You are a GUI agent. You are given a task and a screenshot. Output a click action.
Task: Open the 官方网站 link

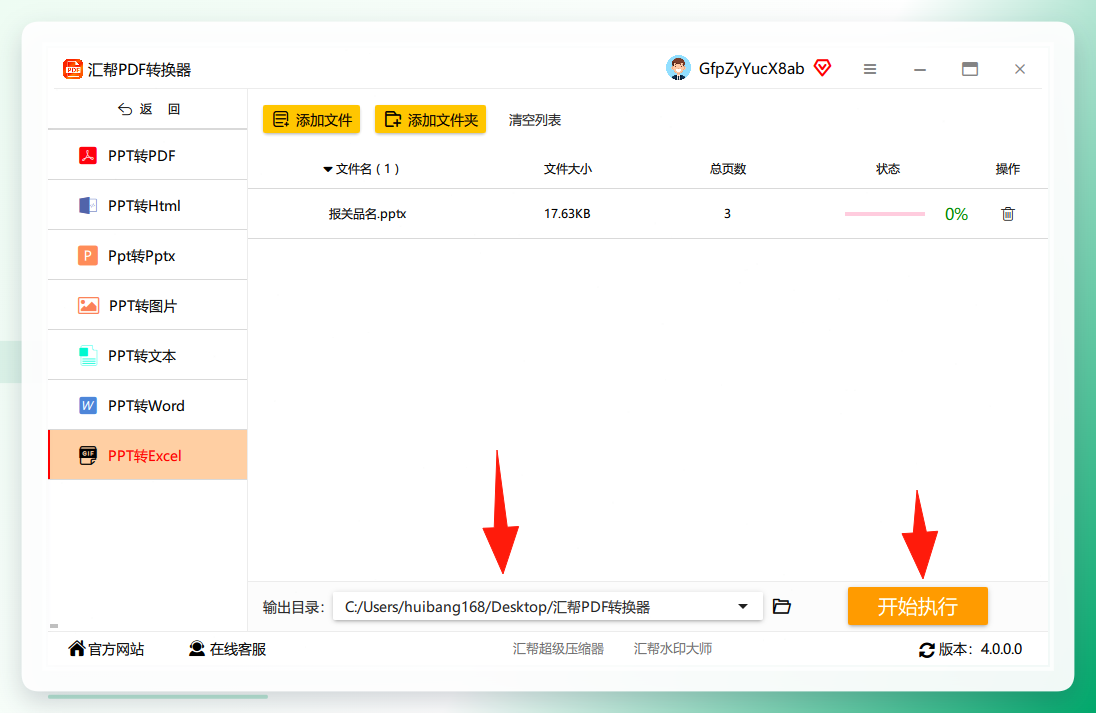point(106,649)
